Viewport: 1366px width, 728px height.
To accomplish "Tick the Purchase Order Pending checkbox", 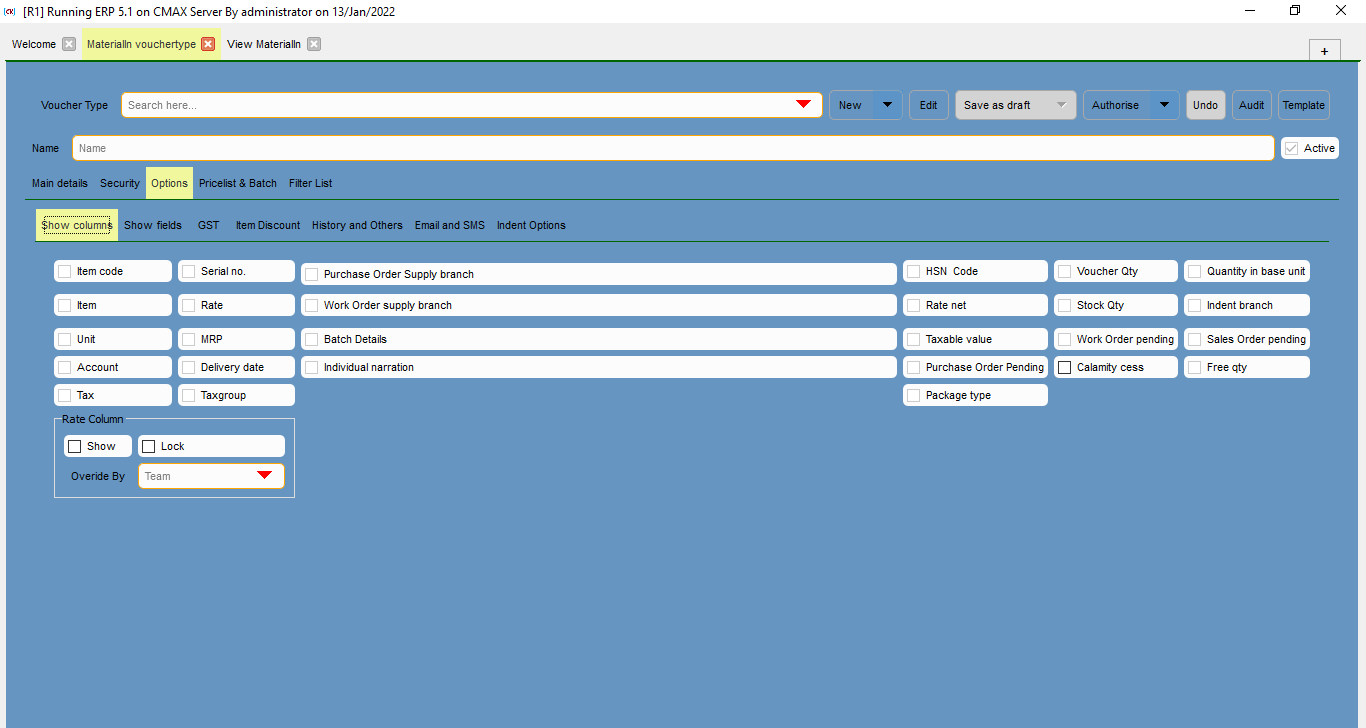I will click(914, 367).
